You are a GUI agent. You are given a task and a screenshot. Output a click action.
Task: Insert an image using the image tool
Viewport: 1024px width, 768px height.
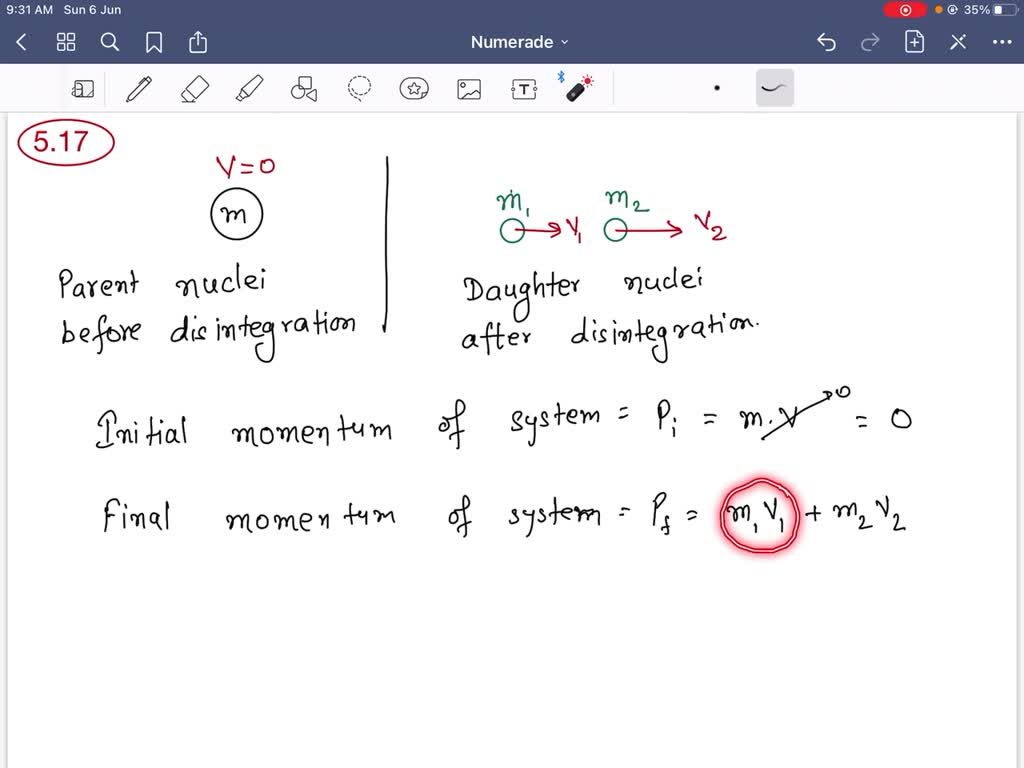pyautogui.click(x=468, y=88)
